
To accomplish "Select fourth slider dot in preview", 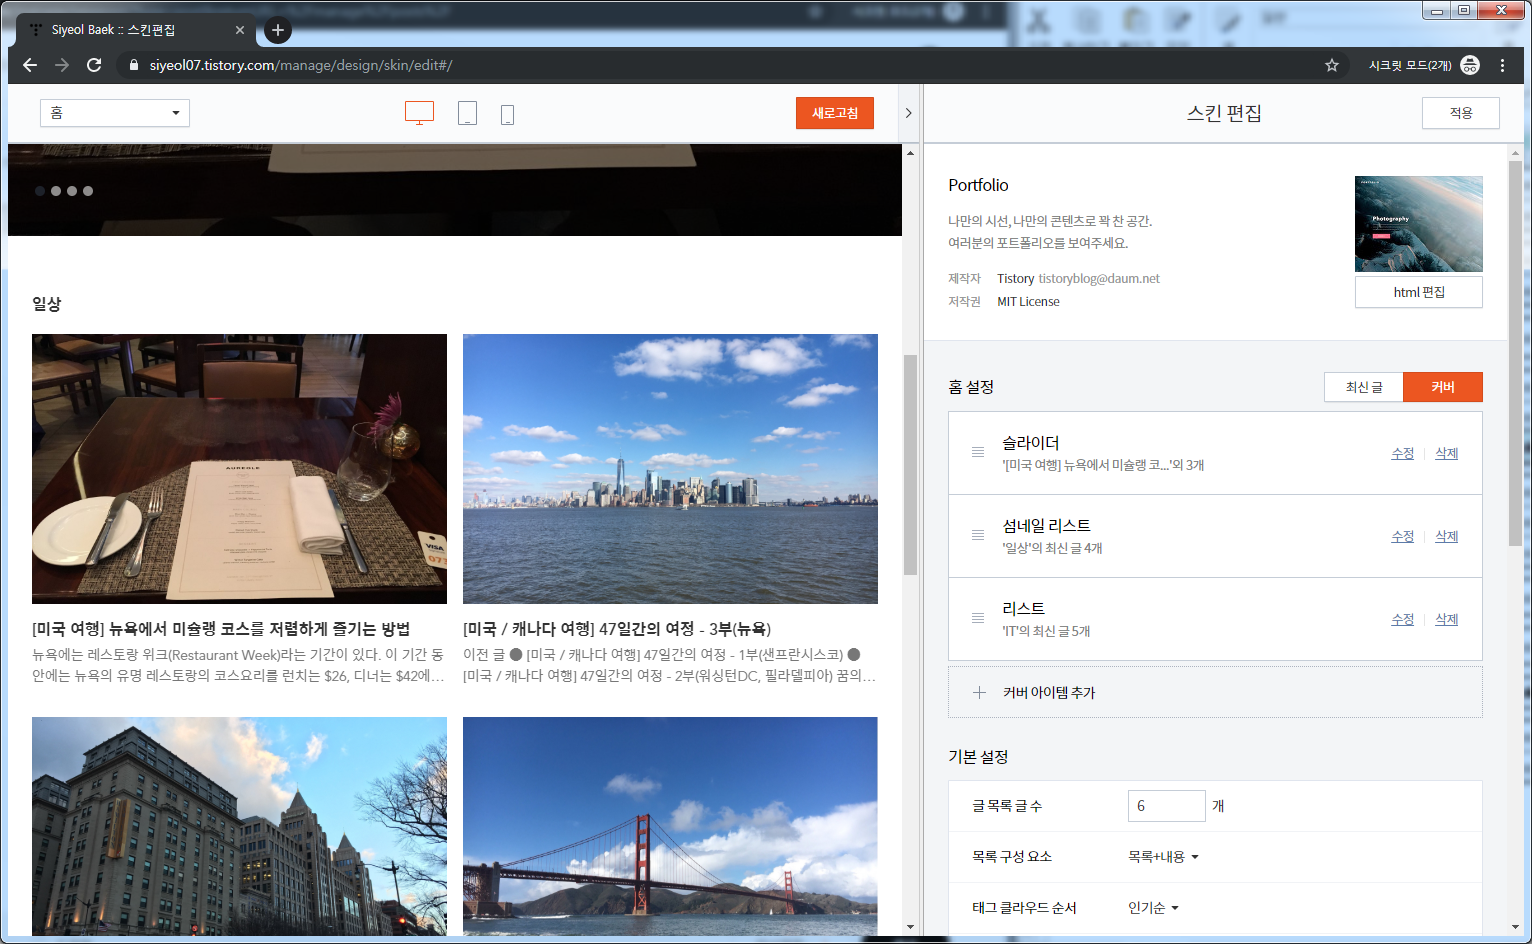I will click(x=88, y=191).
